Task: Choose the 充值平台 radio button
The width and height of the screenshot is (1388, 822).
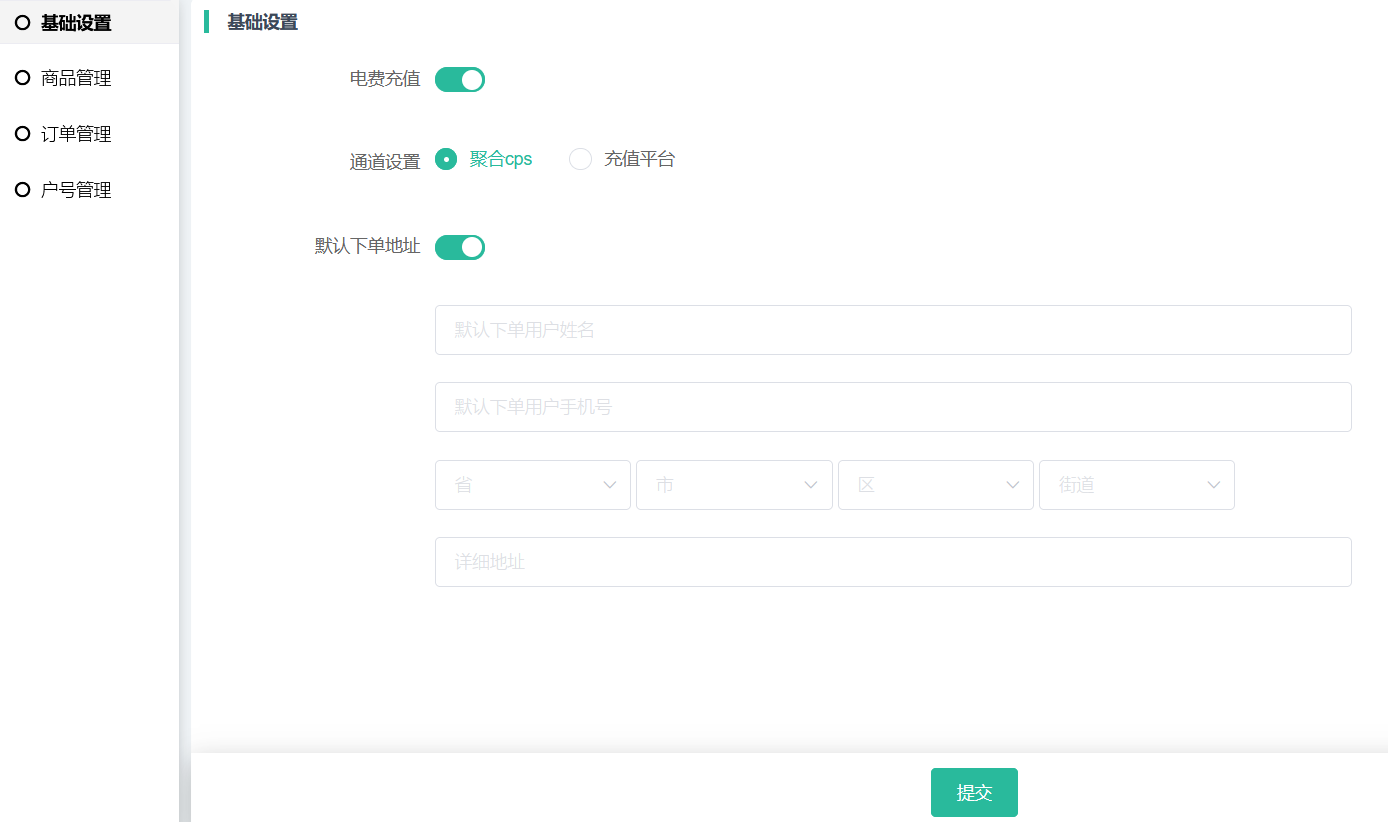Action: [x=580, y=159]
